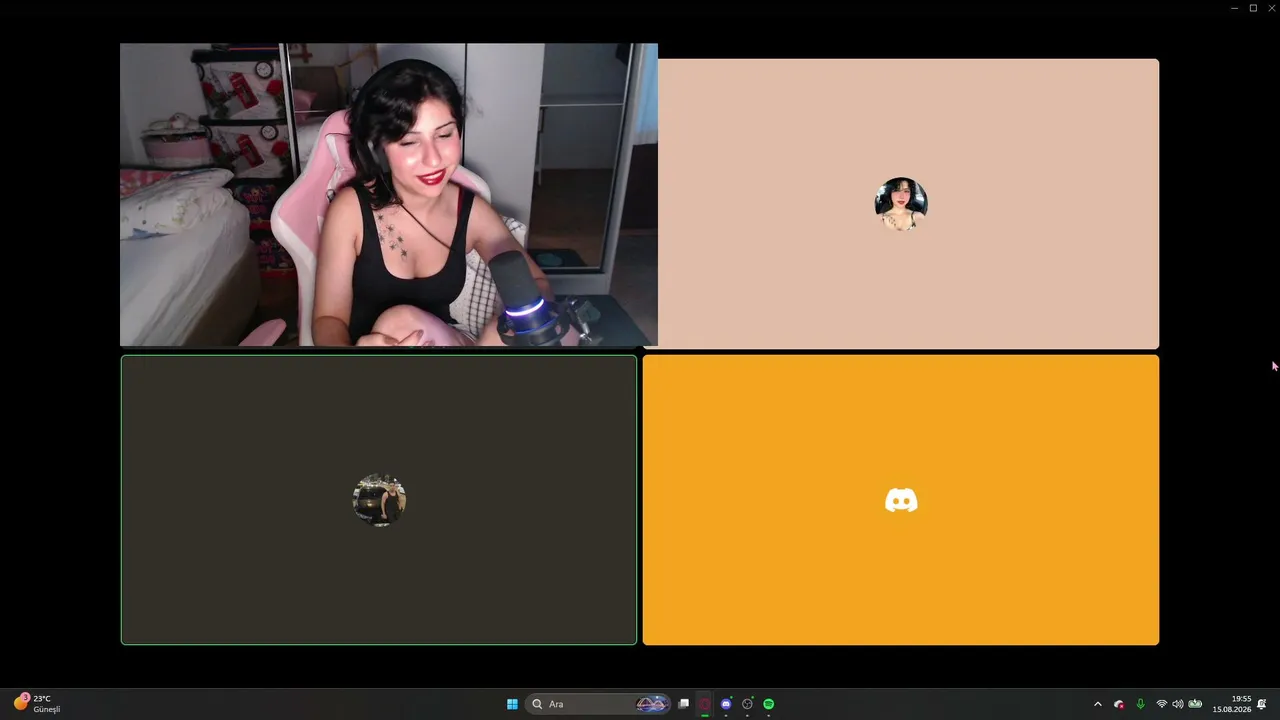
Task: Open the circular app icon beside Spotify
Action: (747, 704)
